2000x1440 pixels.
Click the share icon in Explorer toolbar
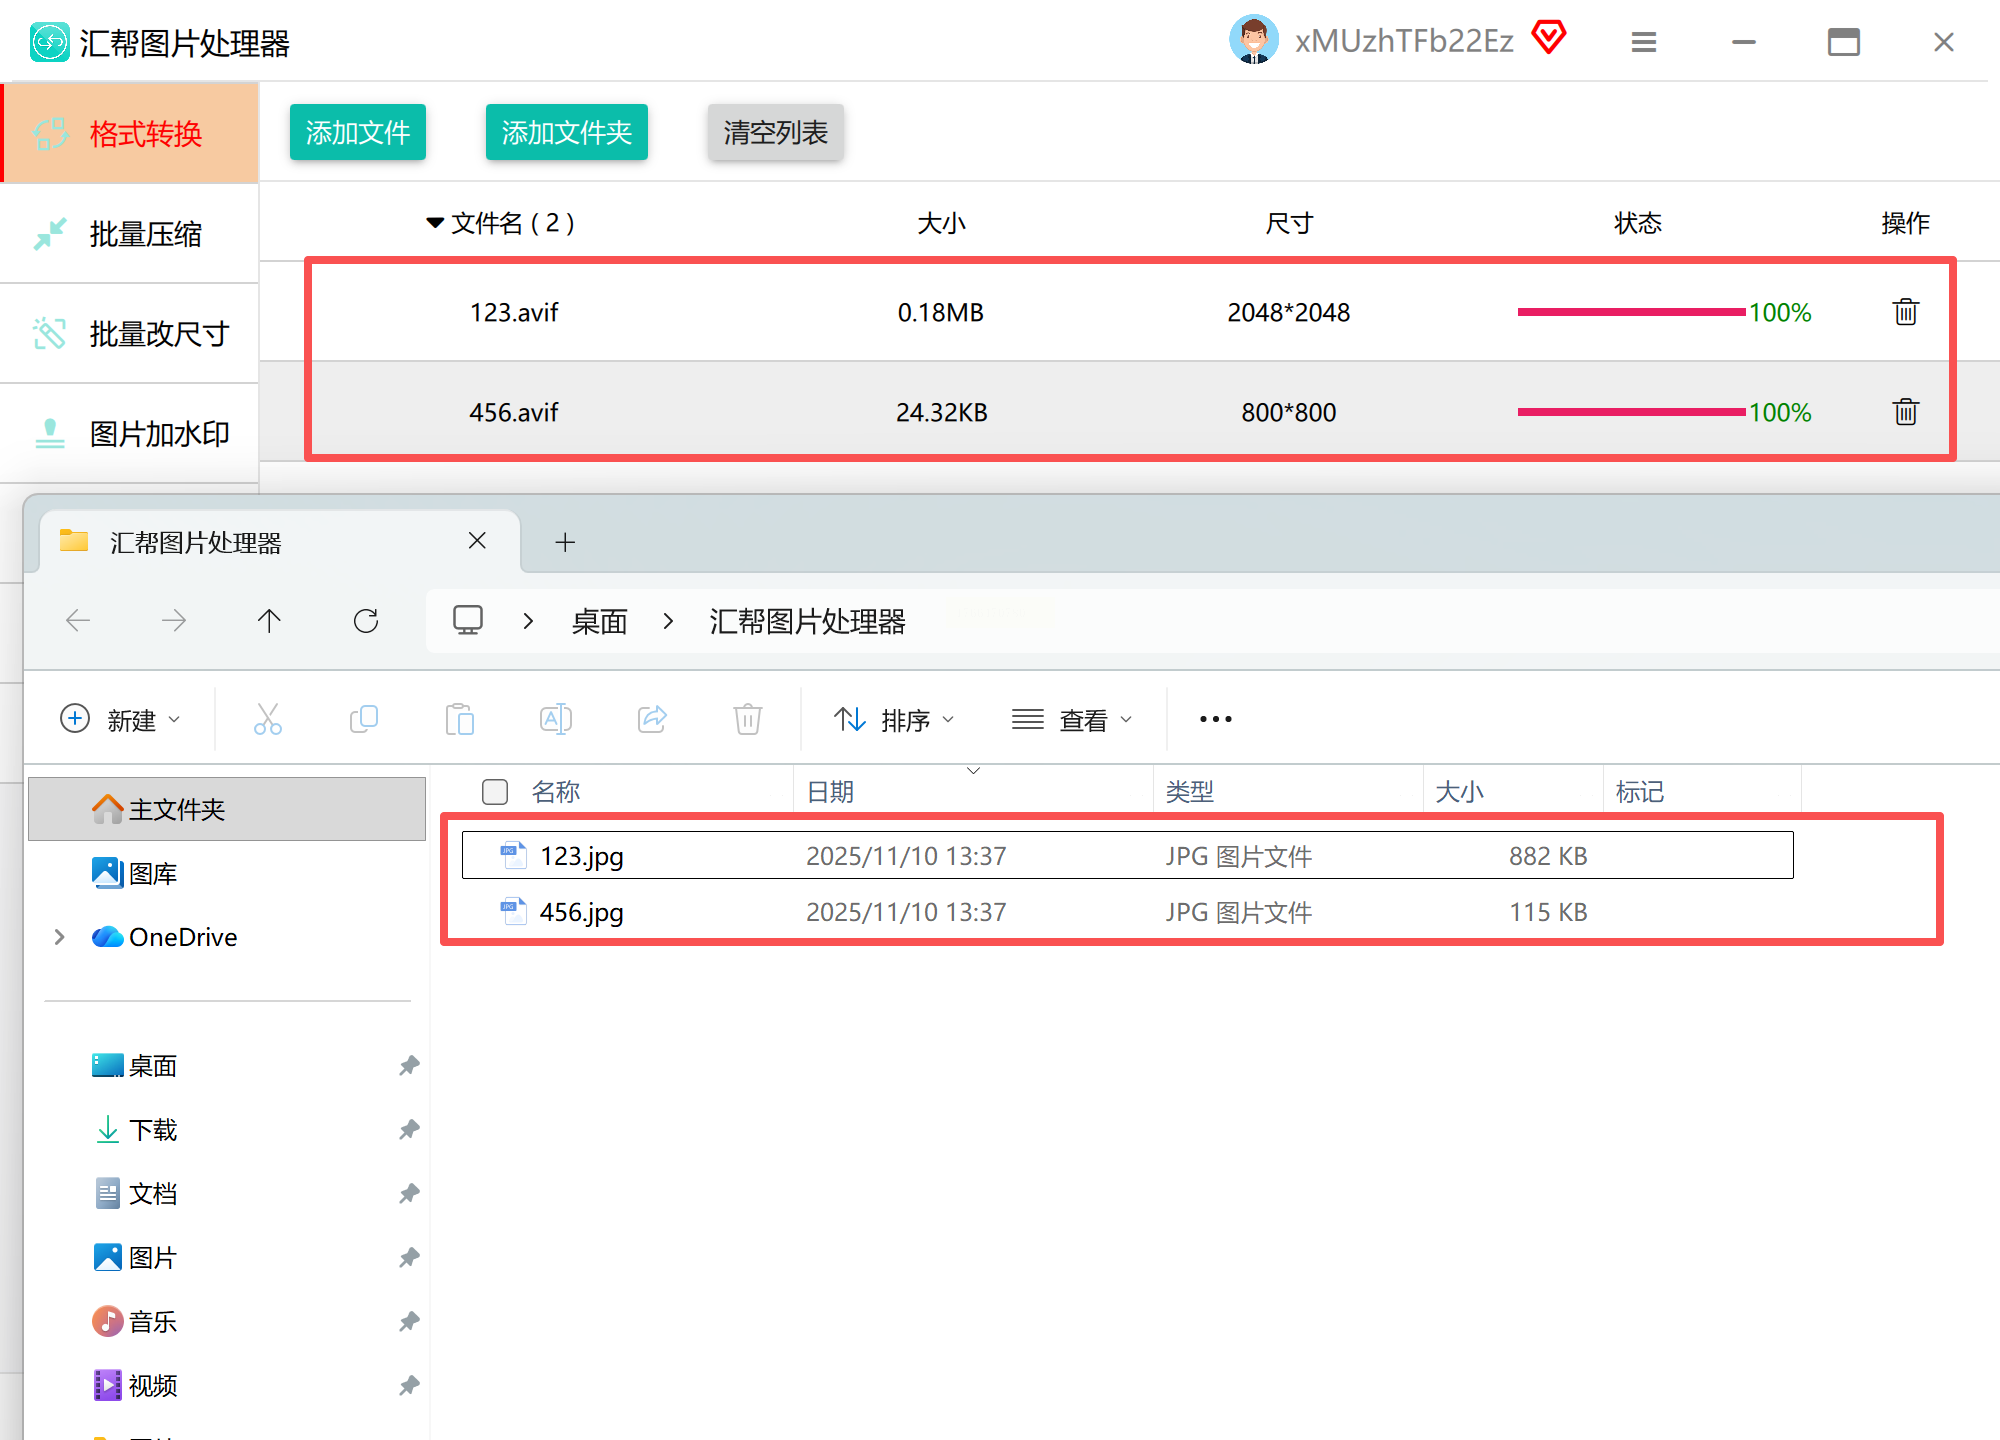[x=652, y=719]
